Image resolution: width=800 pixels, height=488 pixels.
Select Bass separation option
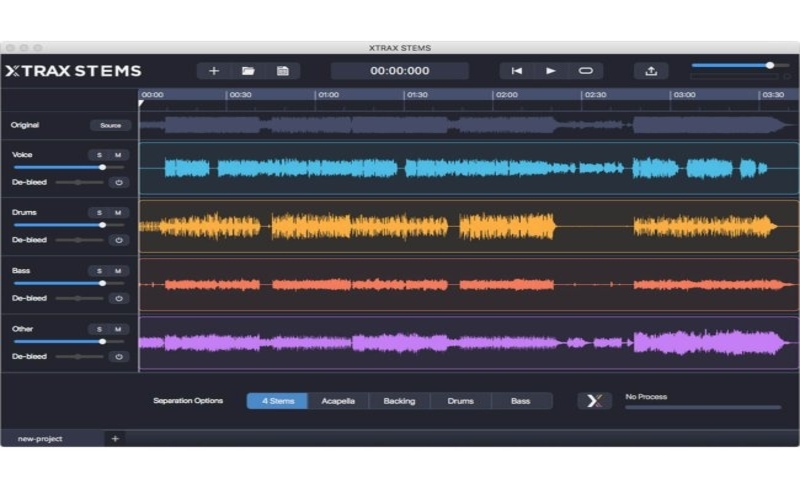pos(521,401)
